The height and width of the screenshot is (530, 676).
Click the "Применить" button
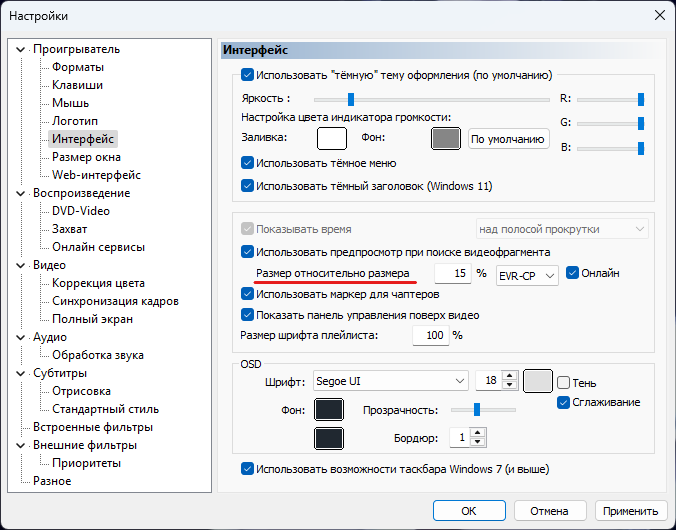(631, 511)
